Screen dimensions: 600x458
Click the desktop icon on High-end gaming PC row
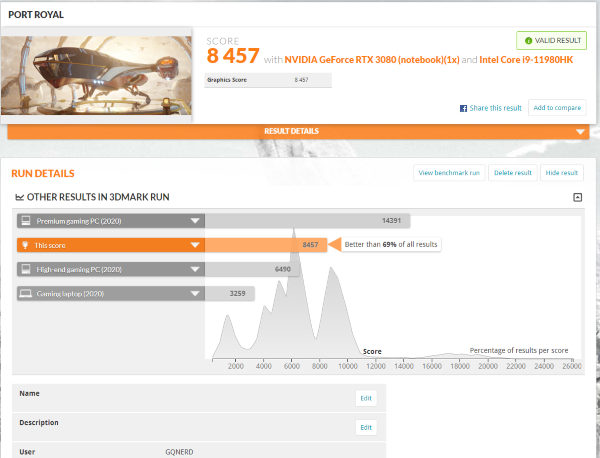26,269
